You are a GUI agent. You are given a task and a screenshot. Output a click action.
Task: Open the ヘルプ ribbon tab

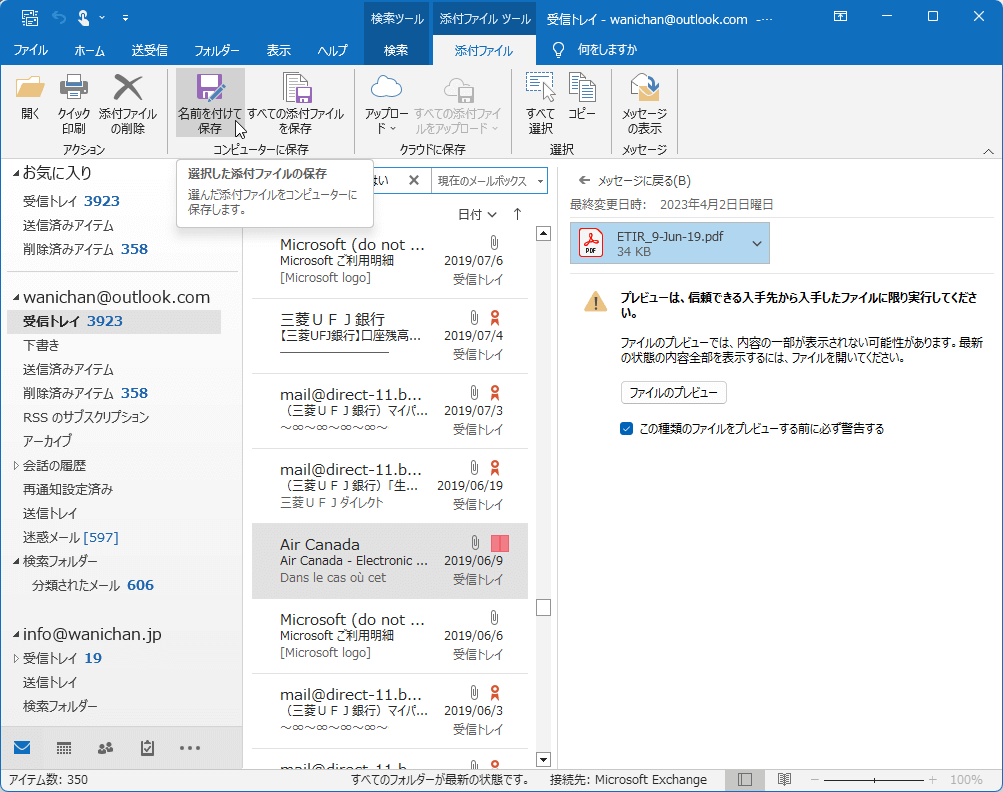333,51
